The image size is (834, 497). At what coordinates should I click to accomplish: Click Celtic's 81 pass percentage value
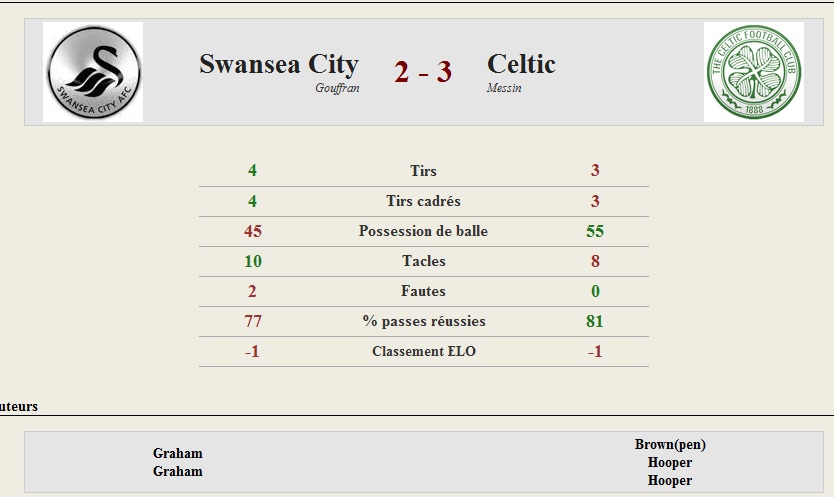595,321
